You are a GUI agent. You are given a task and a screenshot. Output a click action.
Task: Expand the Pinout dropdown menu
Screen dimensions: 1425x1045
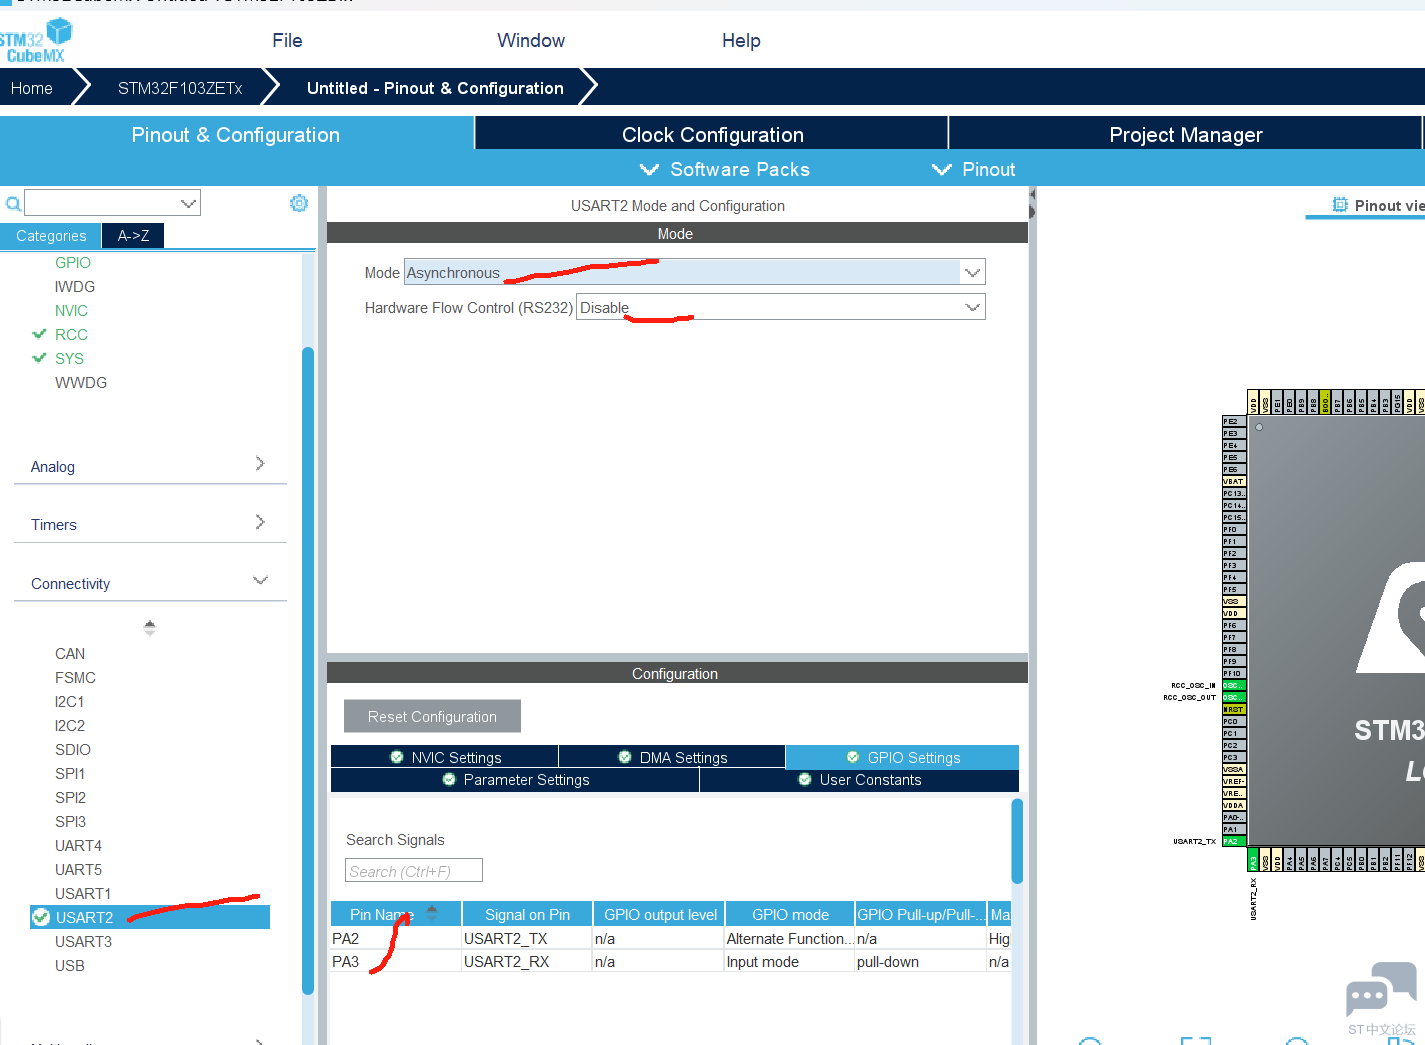[974, 169]
